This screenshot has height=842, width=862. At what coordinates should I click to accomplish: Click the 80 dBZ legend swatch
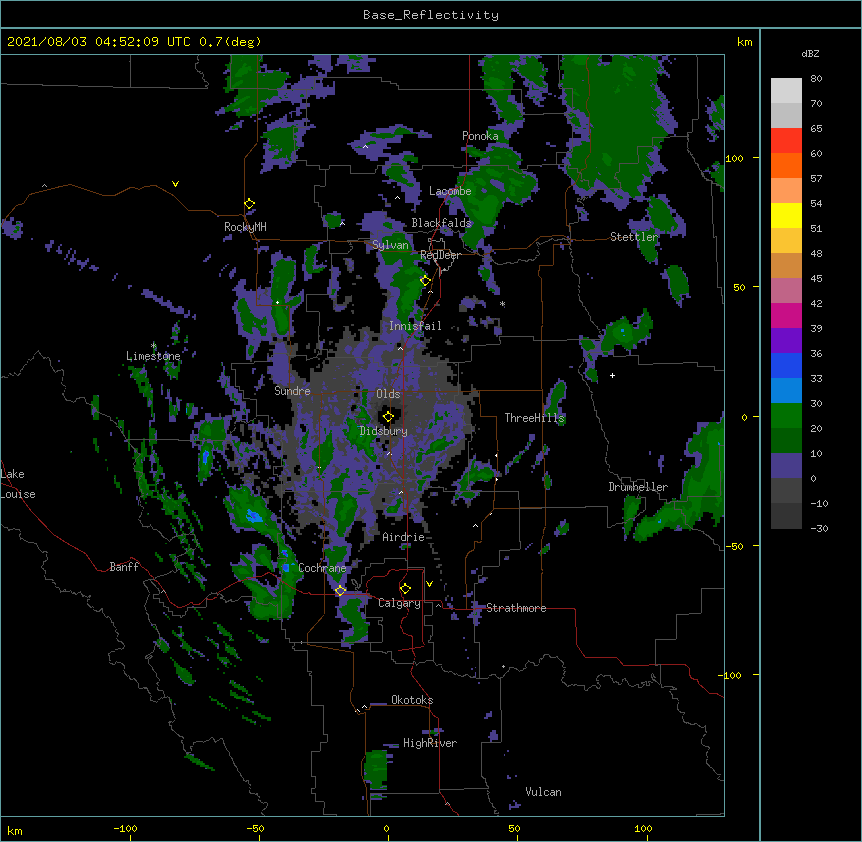click(786, 91)
